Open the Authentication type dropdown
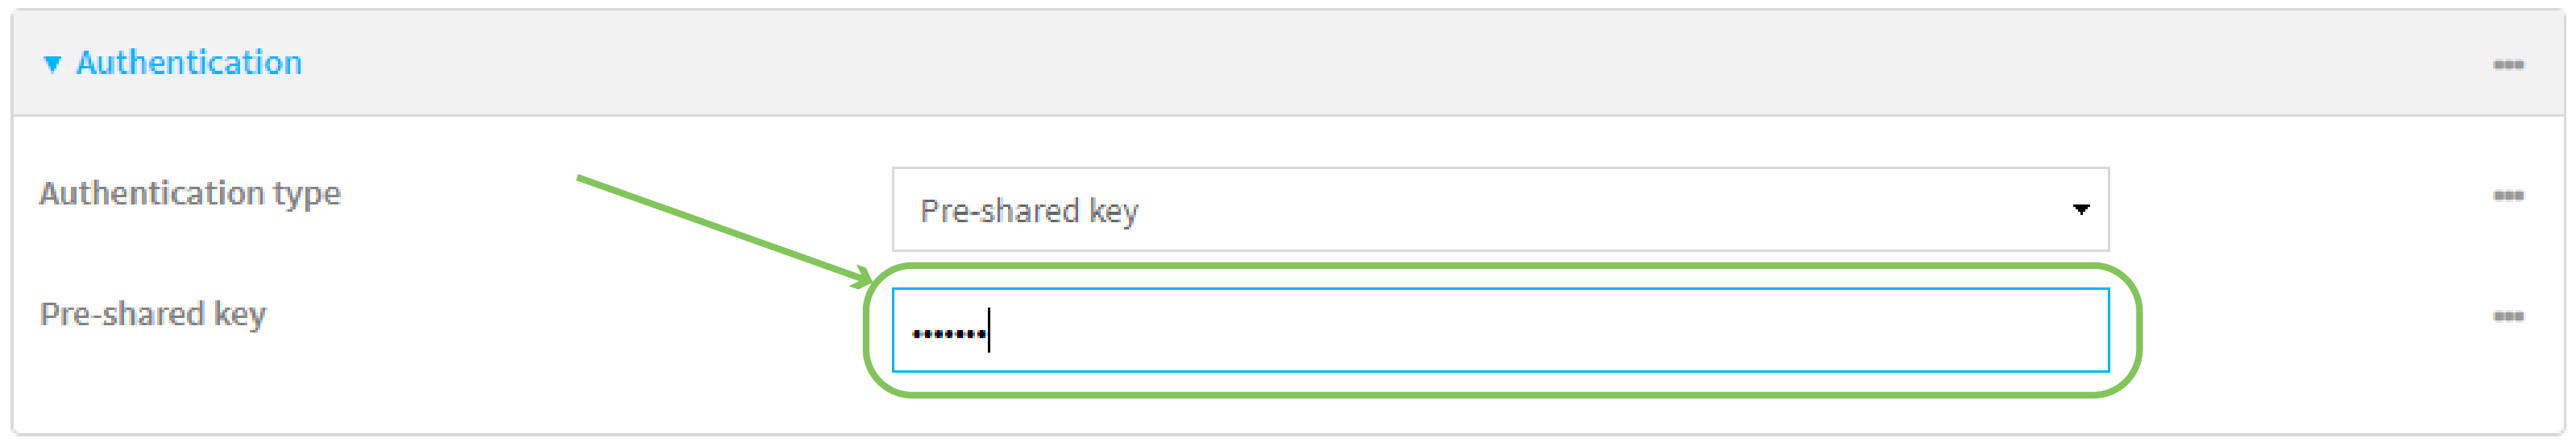2576x446 pixels. click(x=1500, y=210)
